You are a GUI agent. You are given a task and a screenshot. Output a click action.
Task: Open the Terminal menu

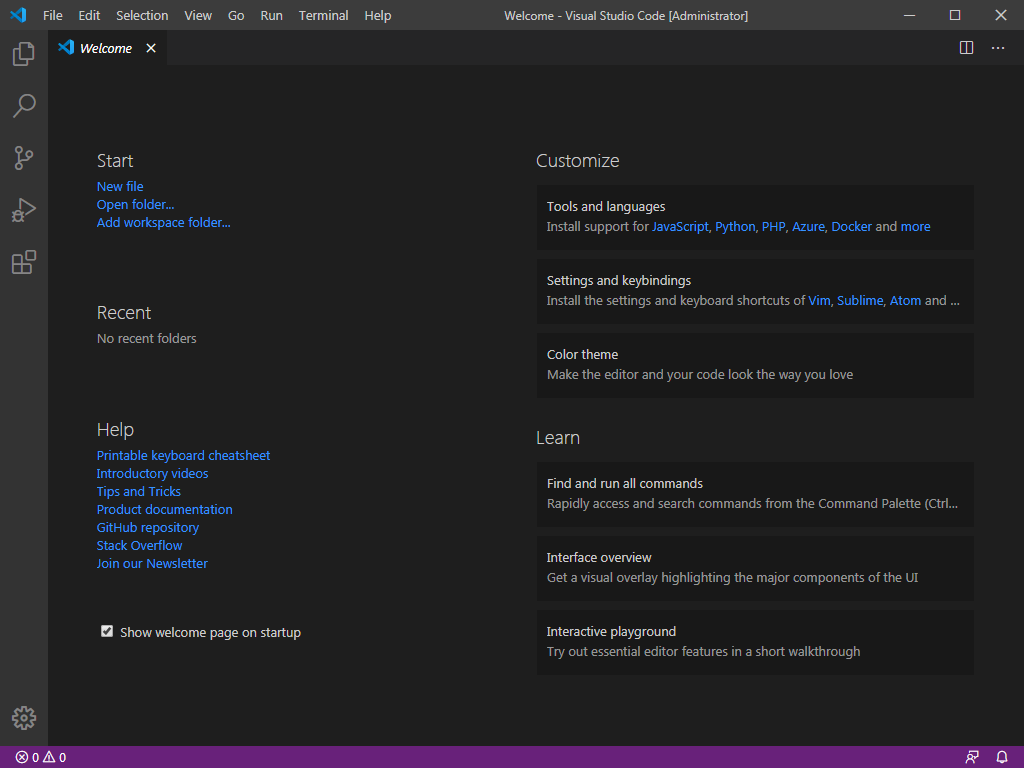[x=323, y=15]
